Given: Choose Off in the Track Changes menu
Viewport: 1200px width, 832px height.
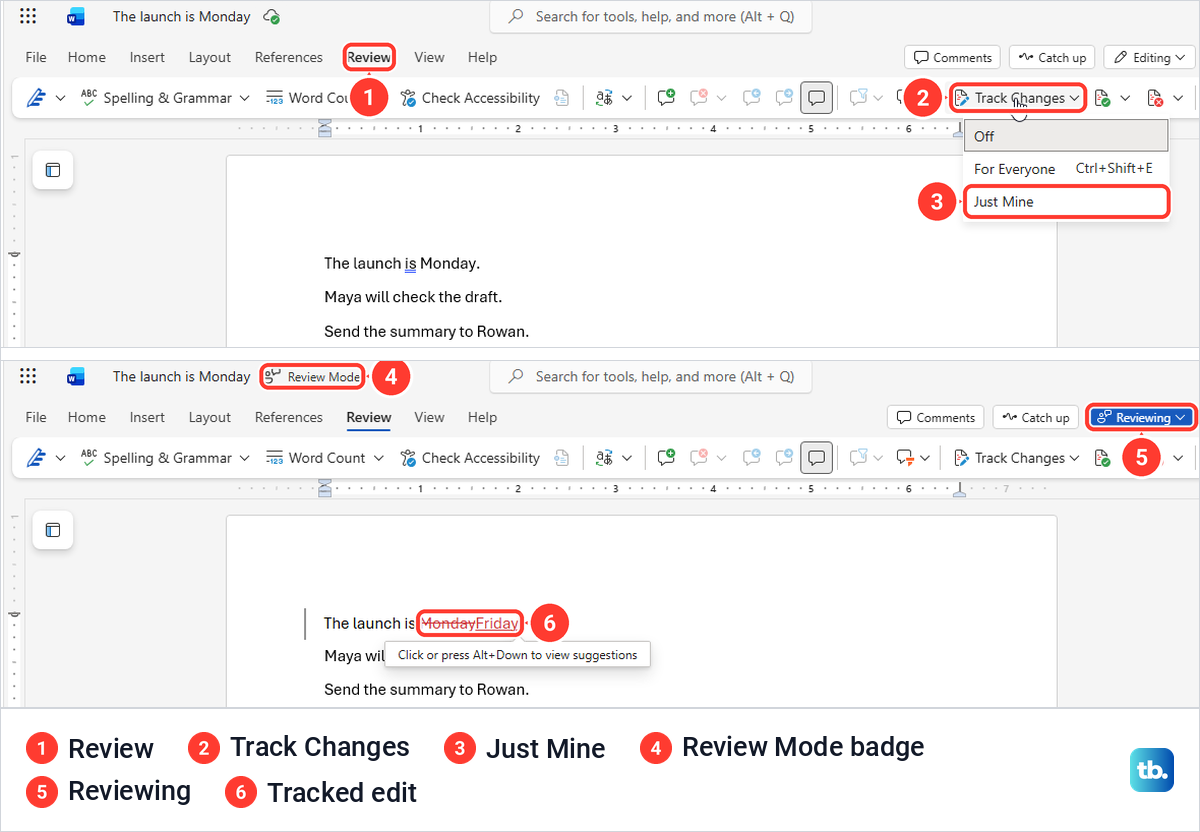Looking at the screenshot, I should pyautogui.click(x=1066, y=136).
